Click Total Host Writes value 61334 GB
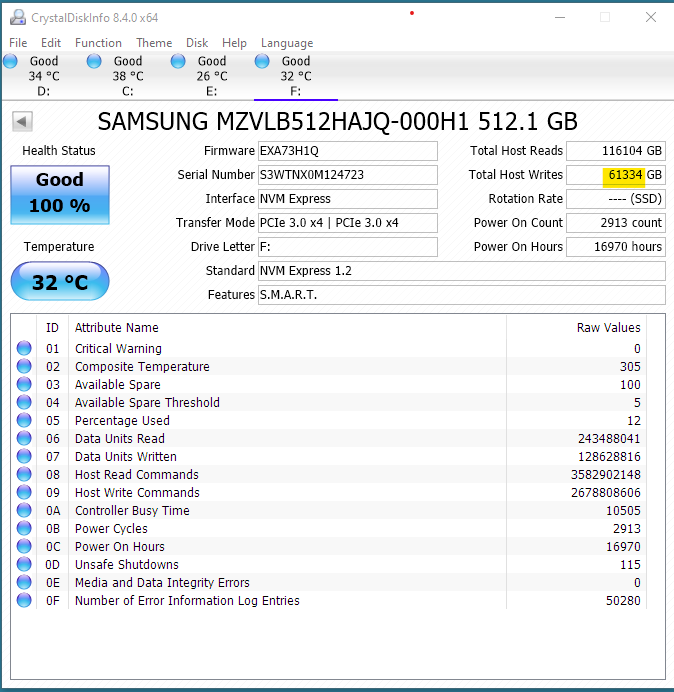The height and width of the screenshot is (692, 674). (x=616, y=175)
